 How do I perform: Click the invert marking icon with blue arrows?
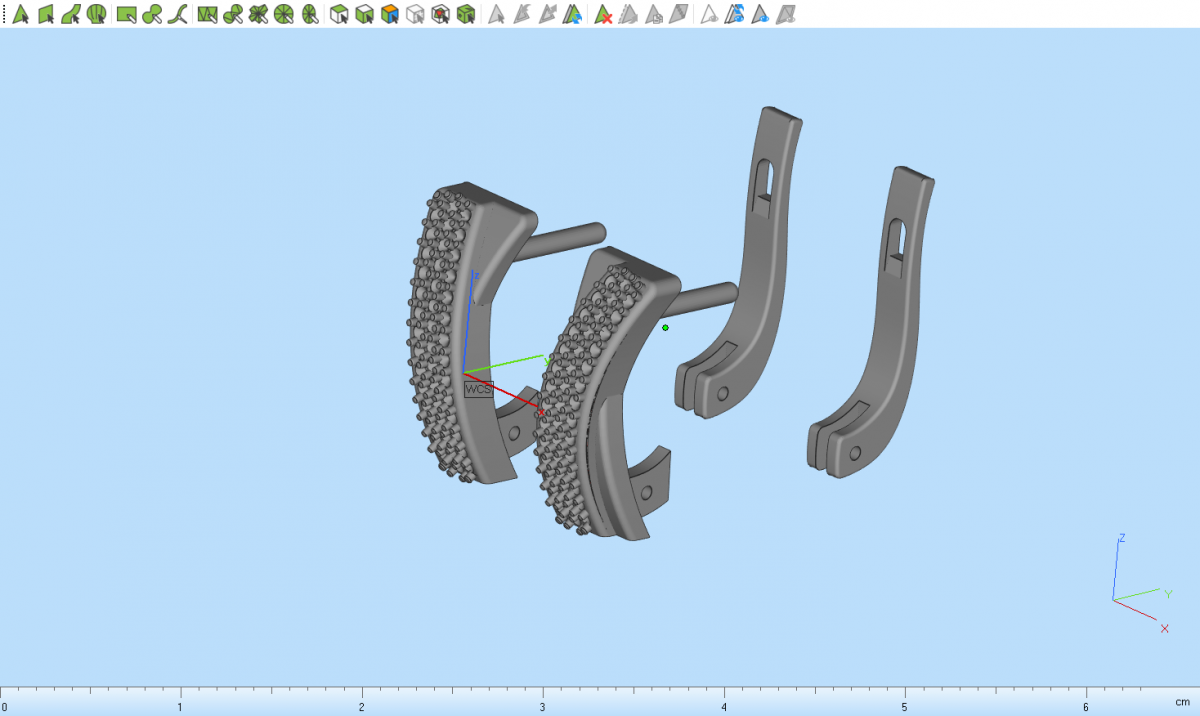coord(572,14)
